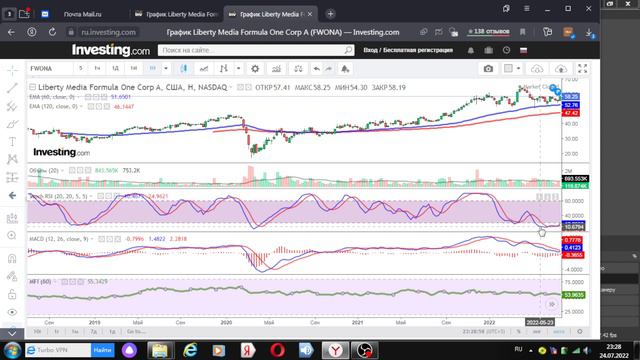Toggle visibility of EMA 60 indicator

tap(88, 97)
